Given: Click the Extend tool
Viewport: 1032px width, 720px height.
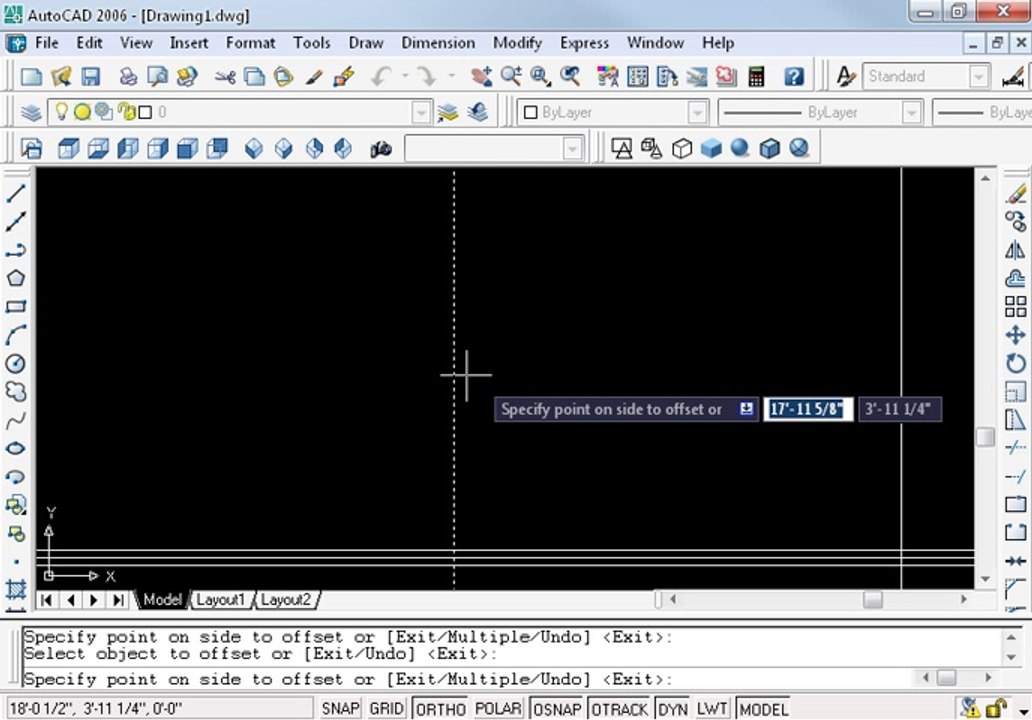Looking at the screenshot, I should (1016, 476).
